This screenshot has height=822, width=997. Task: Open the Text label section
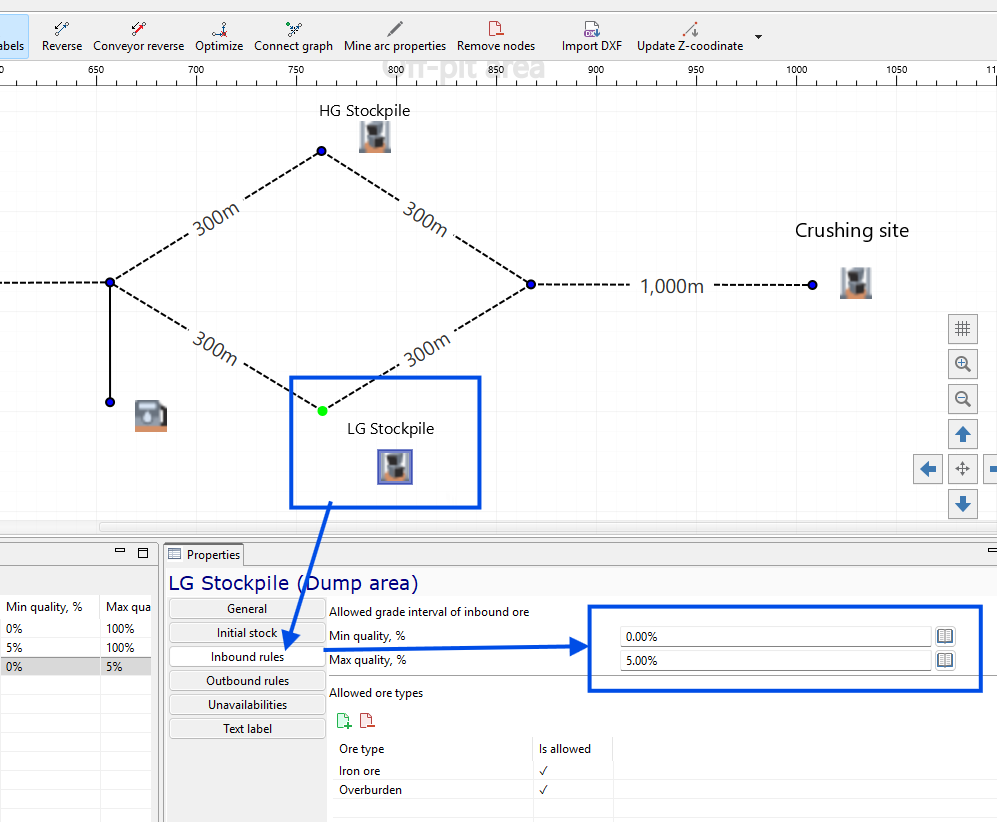(247, 729)
